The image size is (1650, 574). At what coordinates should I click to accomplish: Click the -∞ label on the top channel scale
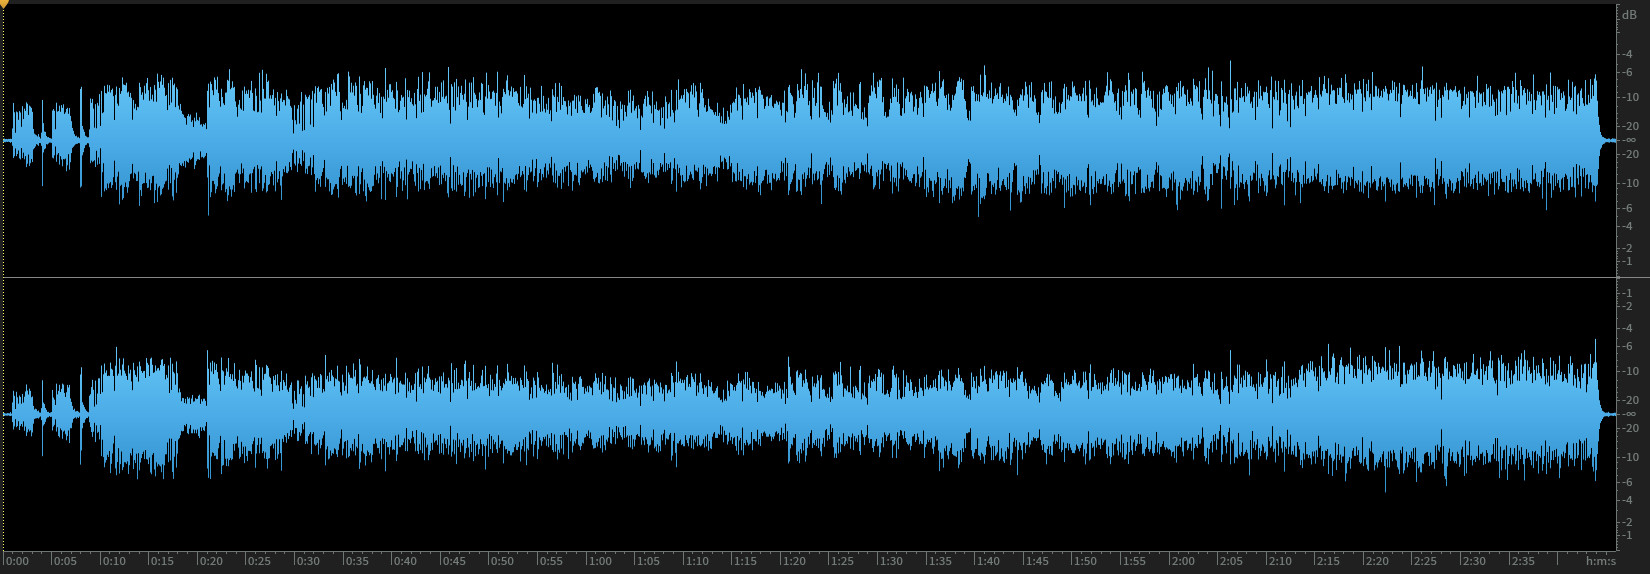point(1629,140)
